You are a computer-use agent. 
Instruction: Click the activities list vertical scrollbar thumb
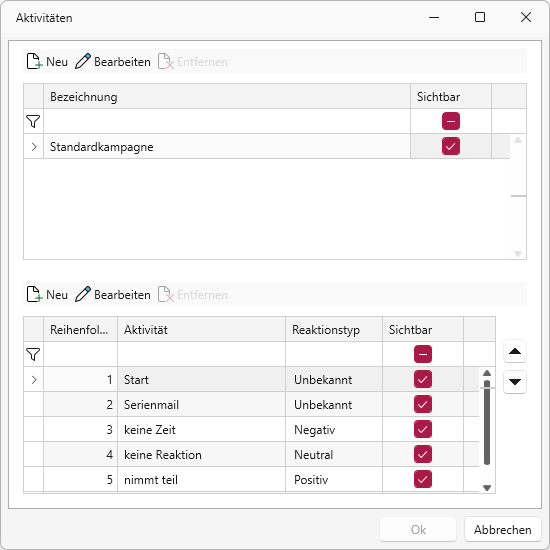click(487, 422)
